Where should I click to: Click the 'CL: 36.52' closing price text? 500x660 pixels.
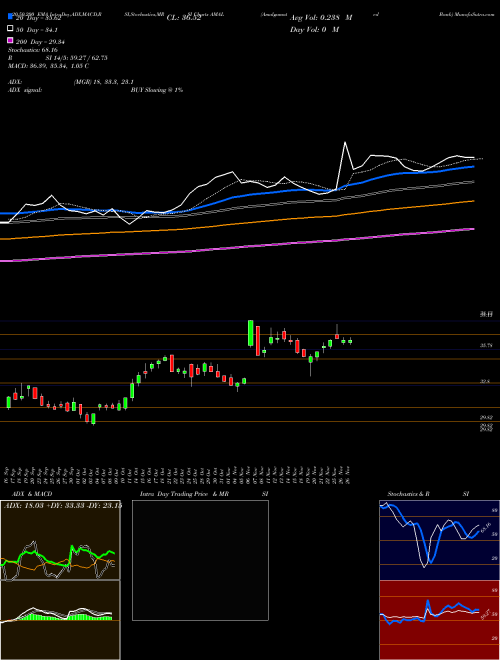184,18
